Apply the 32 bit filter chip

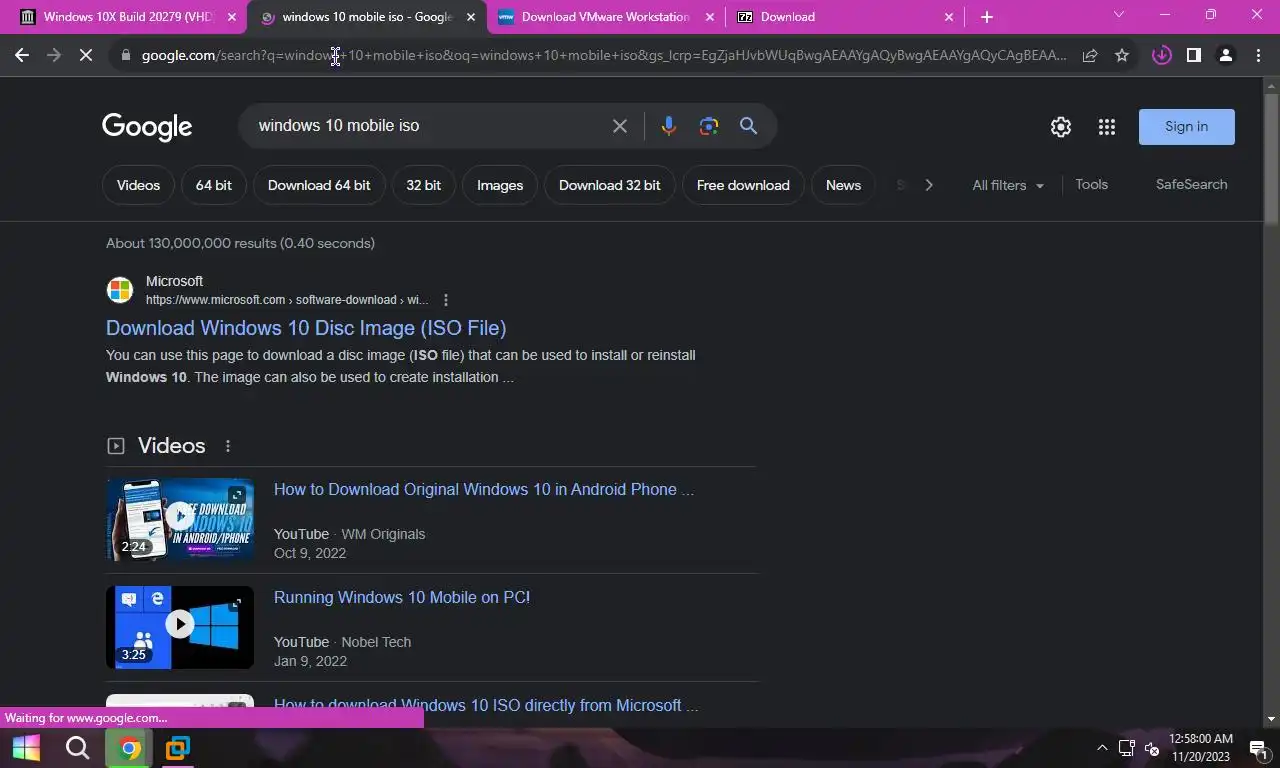(x=423, y=185)
